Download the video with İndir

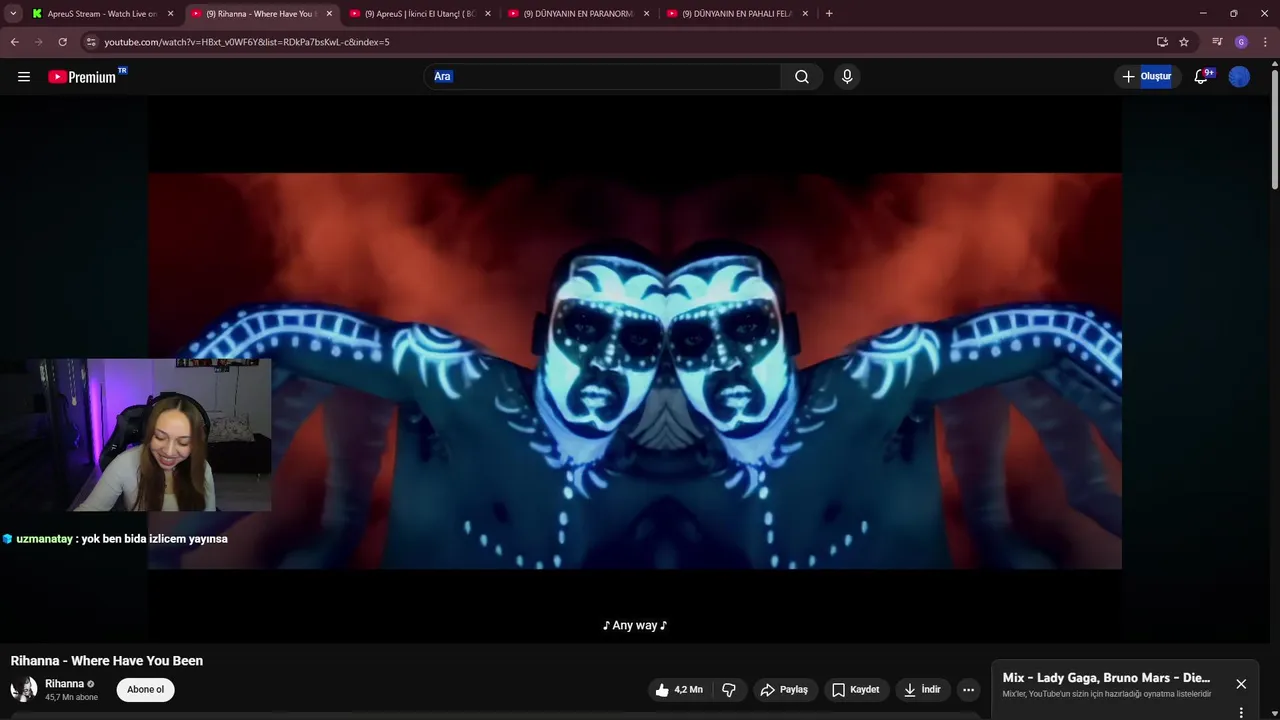tap(922, 690)
